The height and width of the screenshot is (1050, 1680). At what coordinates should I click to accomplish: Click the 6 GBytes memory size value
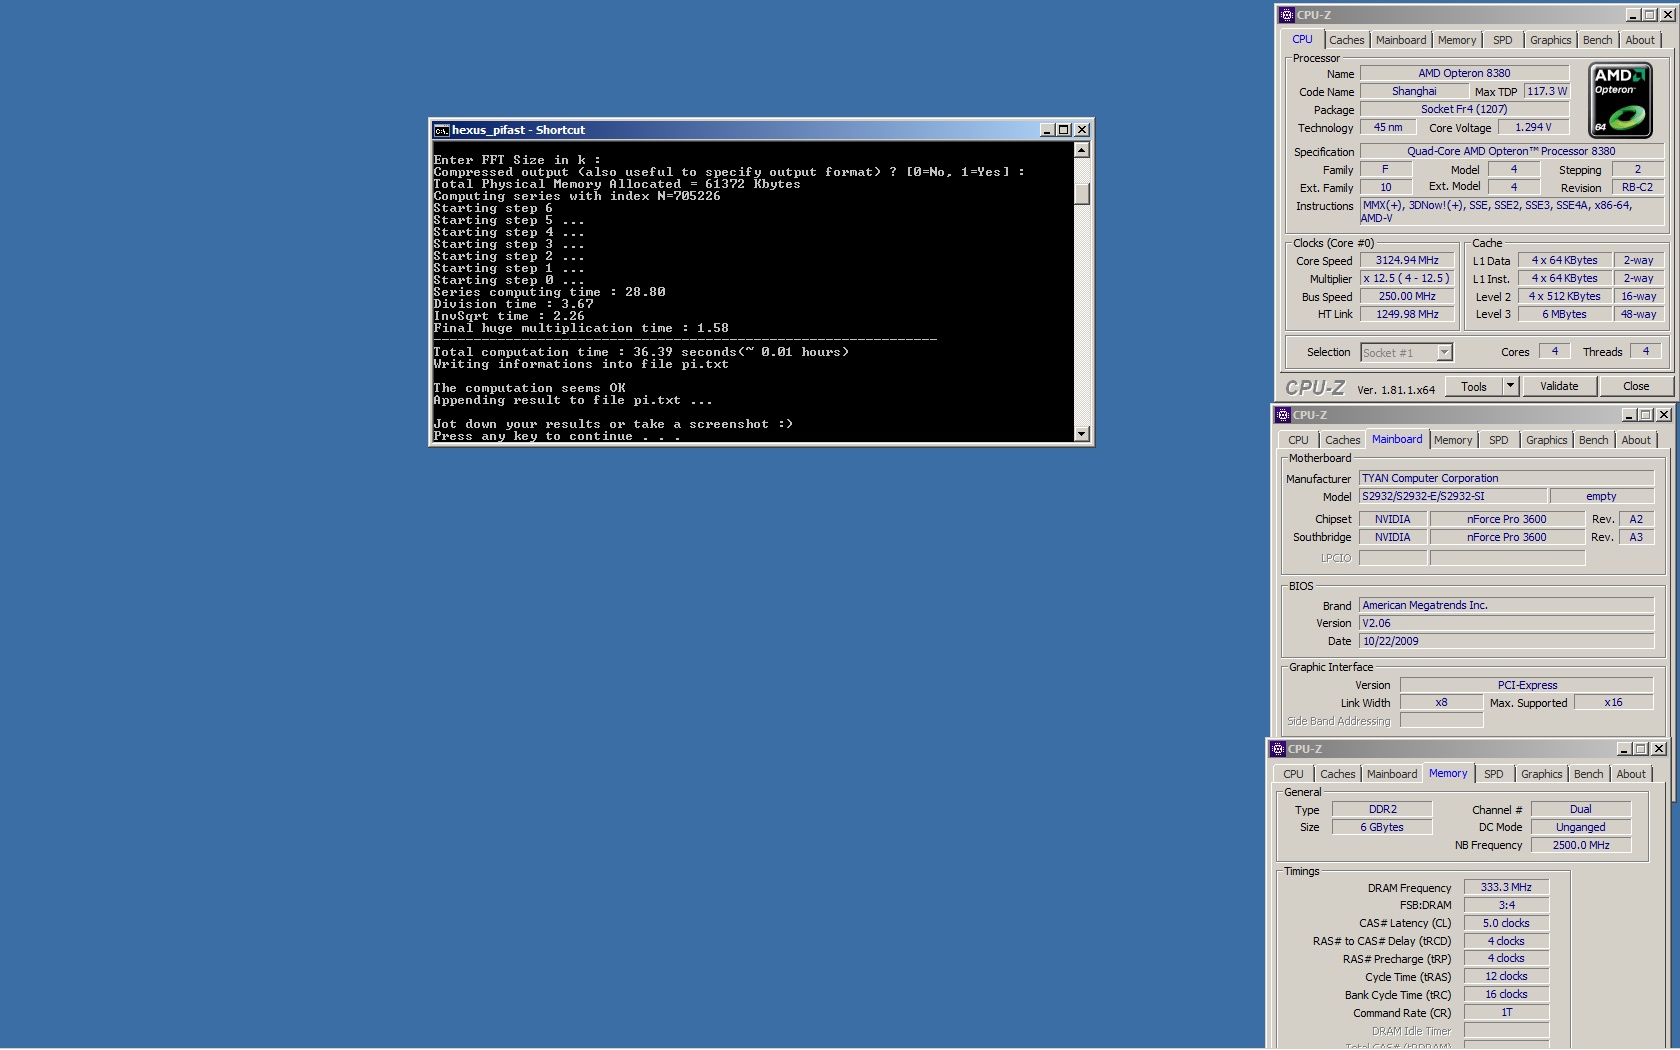[1383, 827]
